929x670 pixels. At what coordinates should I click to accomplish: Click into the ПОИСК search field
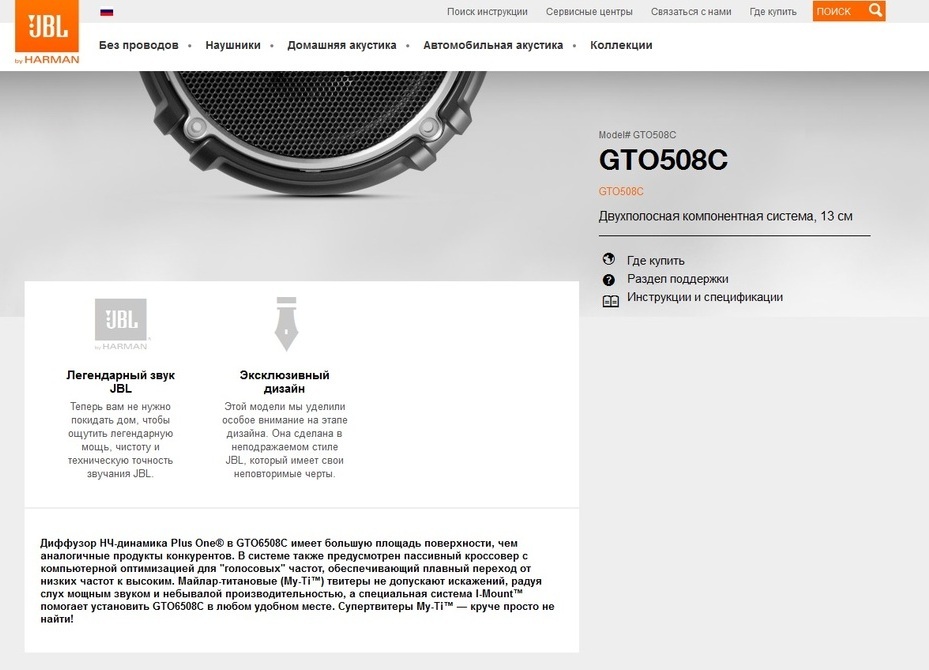coord(837,11)
